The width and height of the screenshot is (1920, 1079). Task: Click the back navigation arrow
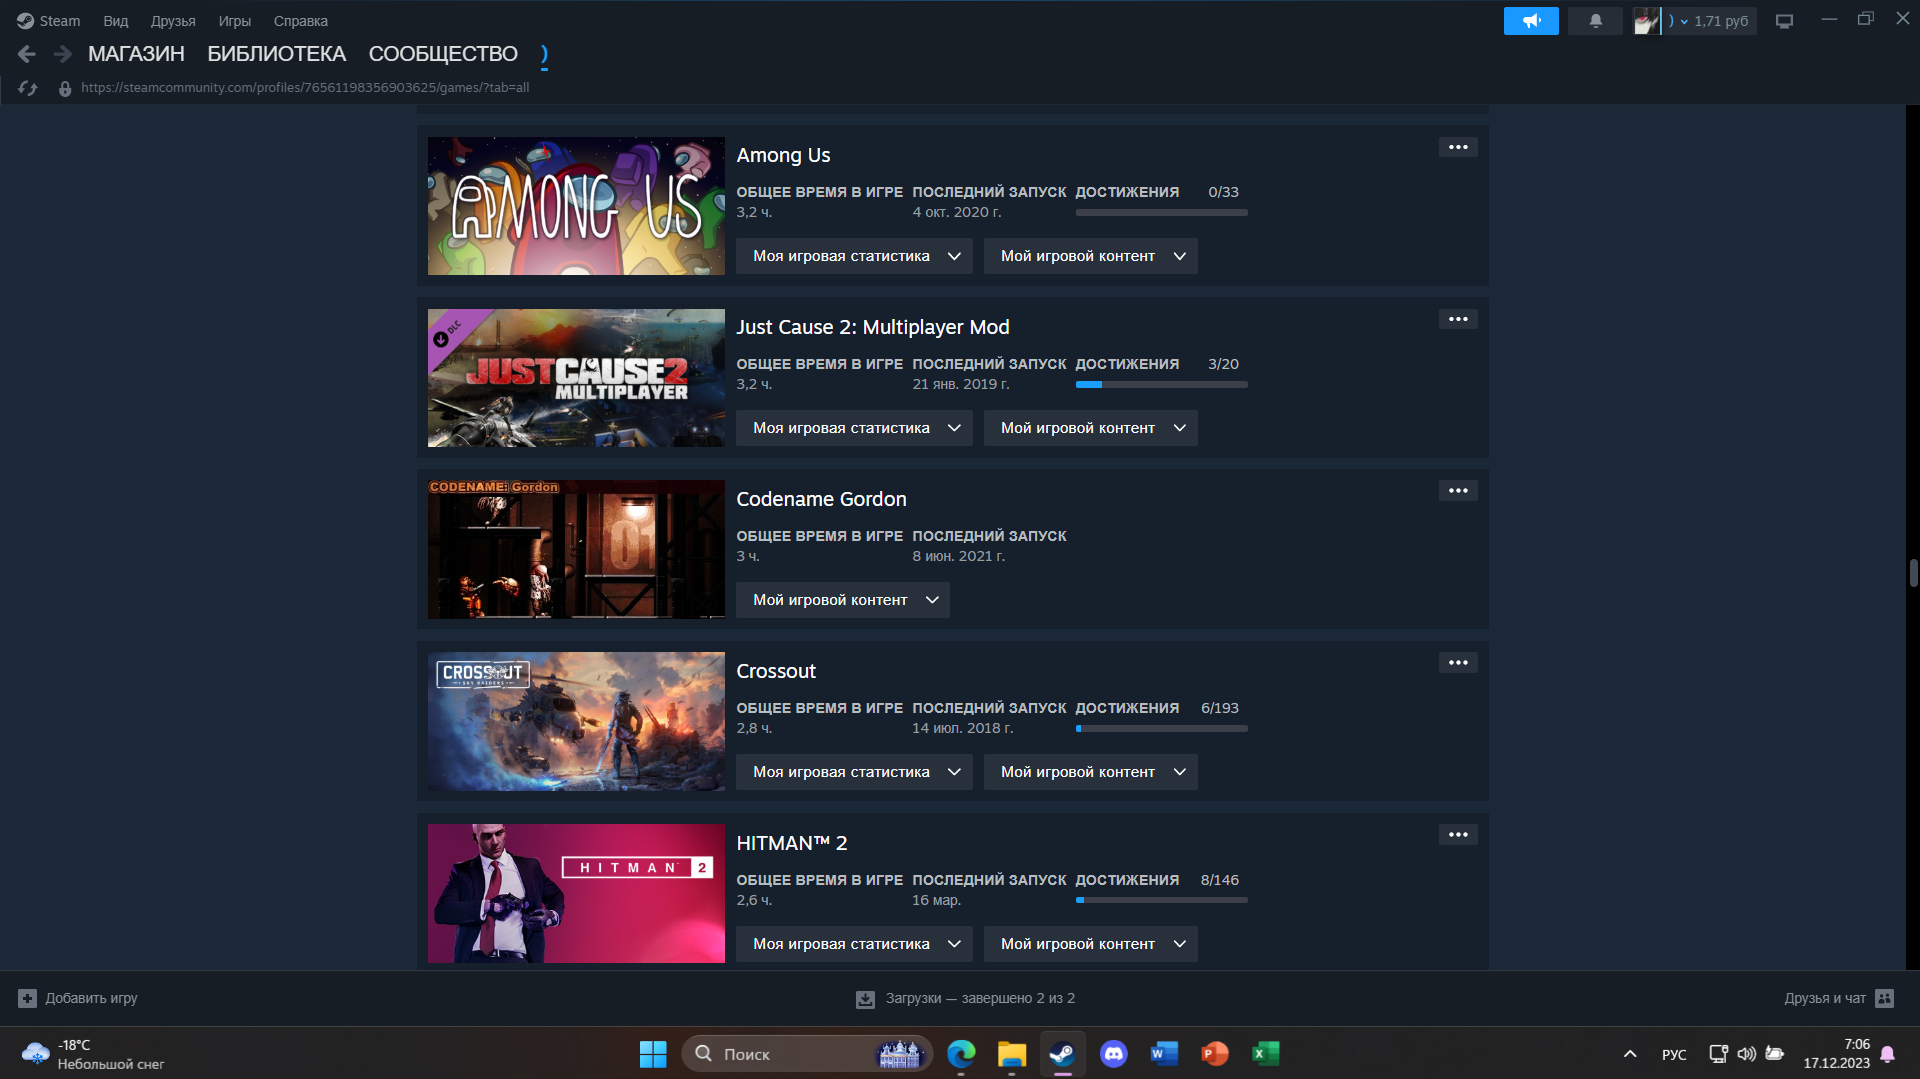point(27,54)
